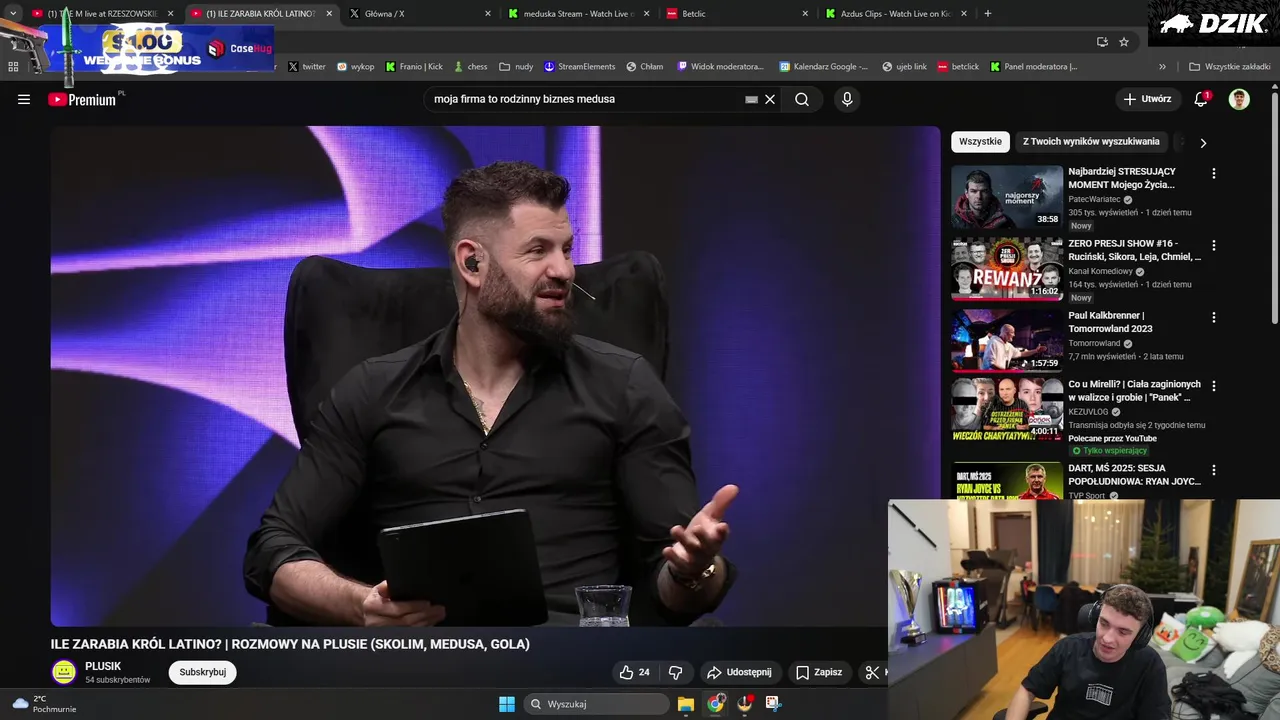
Task: Open the 'betclick' bookmark
Action: point(958,67)
